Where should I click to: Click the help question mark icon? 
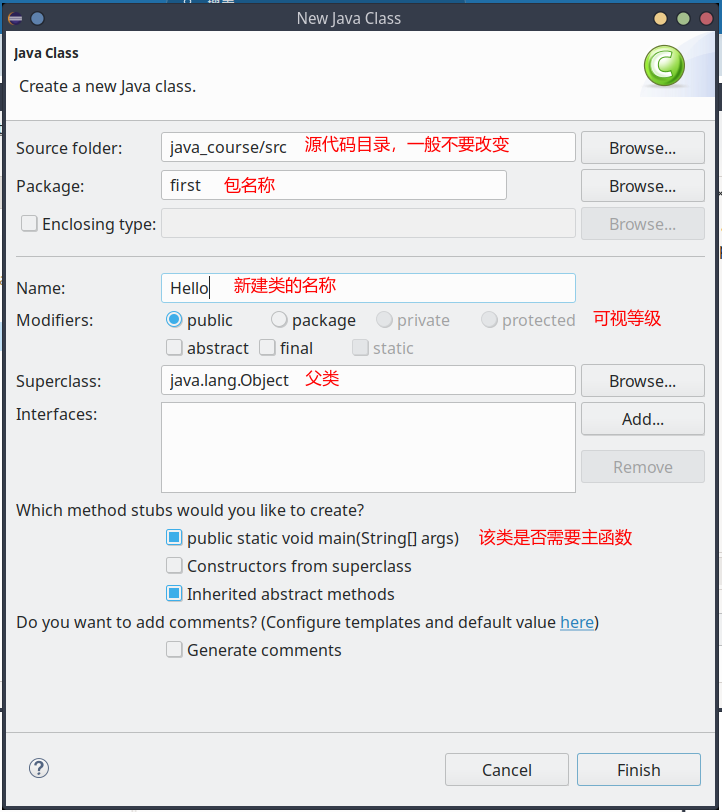tap(39, 768)
